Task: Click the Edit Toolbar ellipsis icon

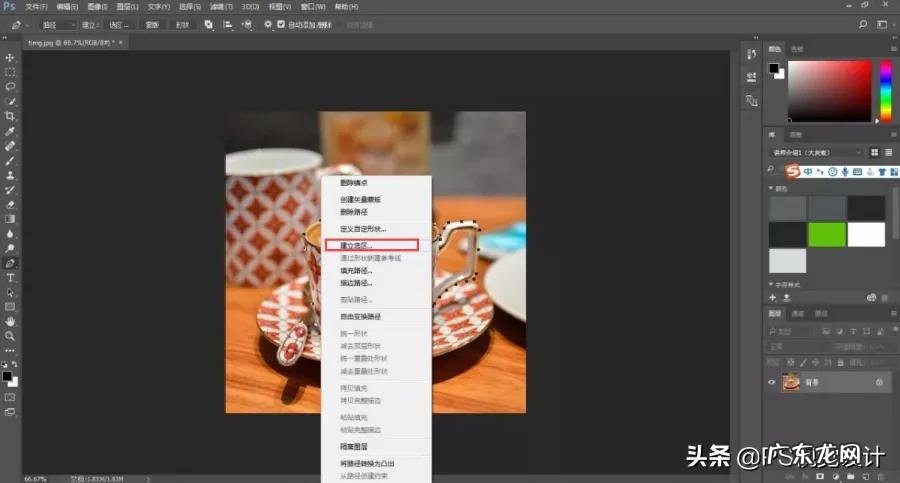Action: click(x=10, y=350)
